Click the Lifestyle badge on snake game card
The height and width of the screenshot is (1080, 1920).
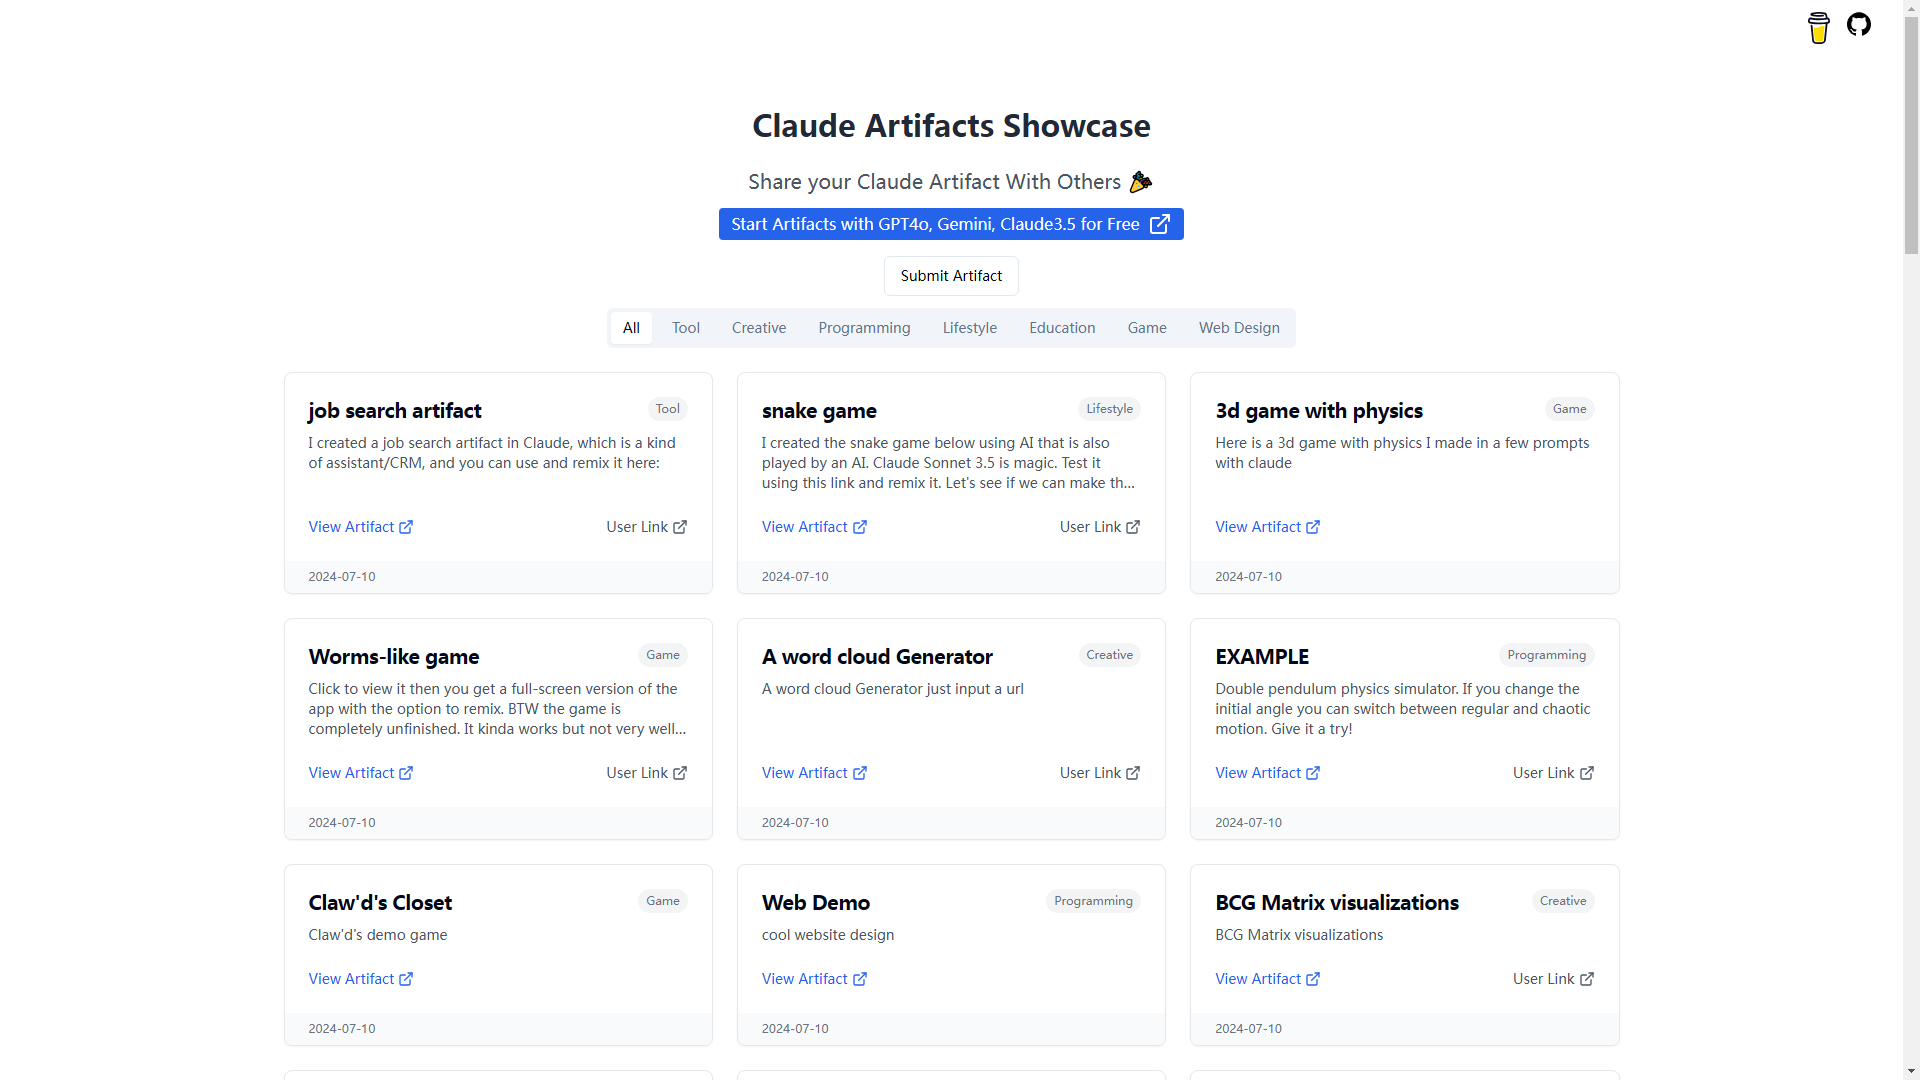click(x=1110, y=409)
